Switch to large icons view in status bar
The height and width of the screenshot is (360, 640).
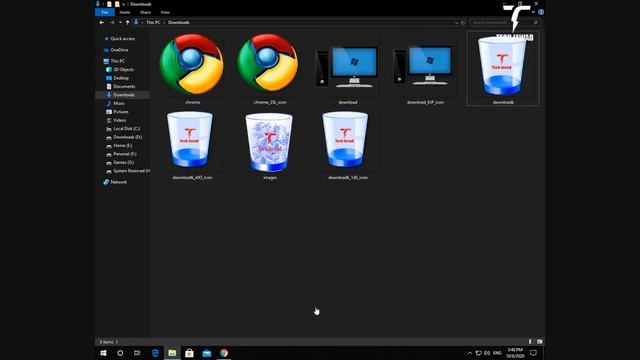click(x=540, y=342)
